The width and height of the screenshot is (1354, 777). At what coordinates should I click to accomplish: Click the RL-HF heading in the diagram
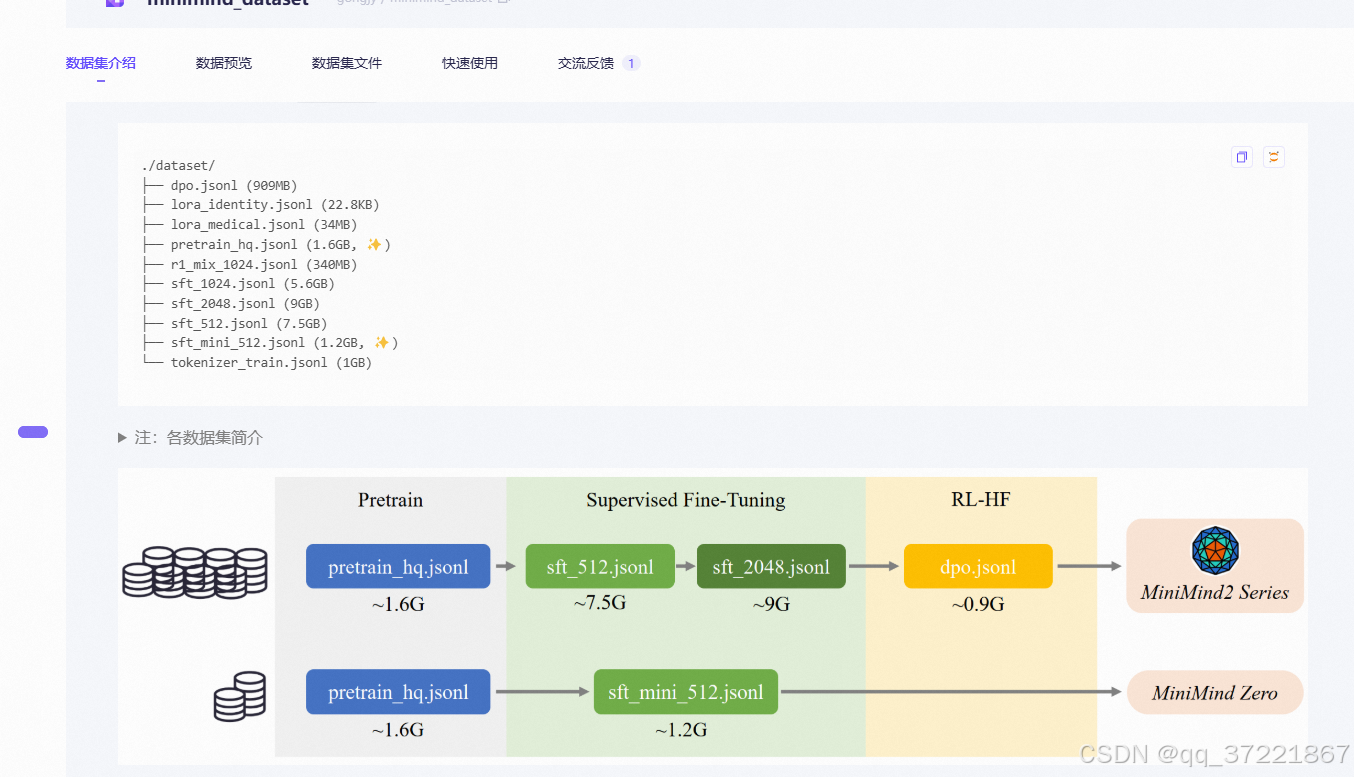point(981,499)
